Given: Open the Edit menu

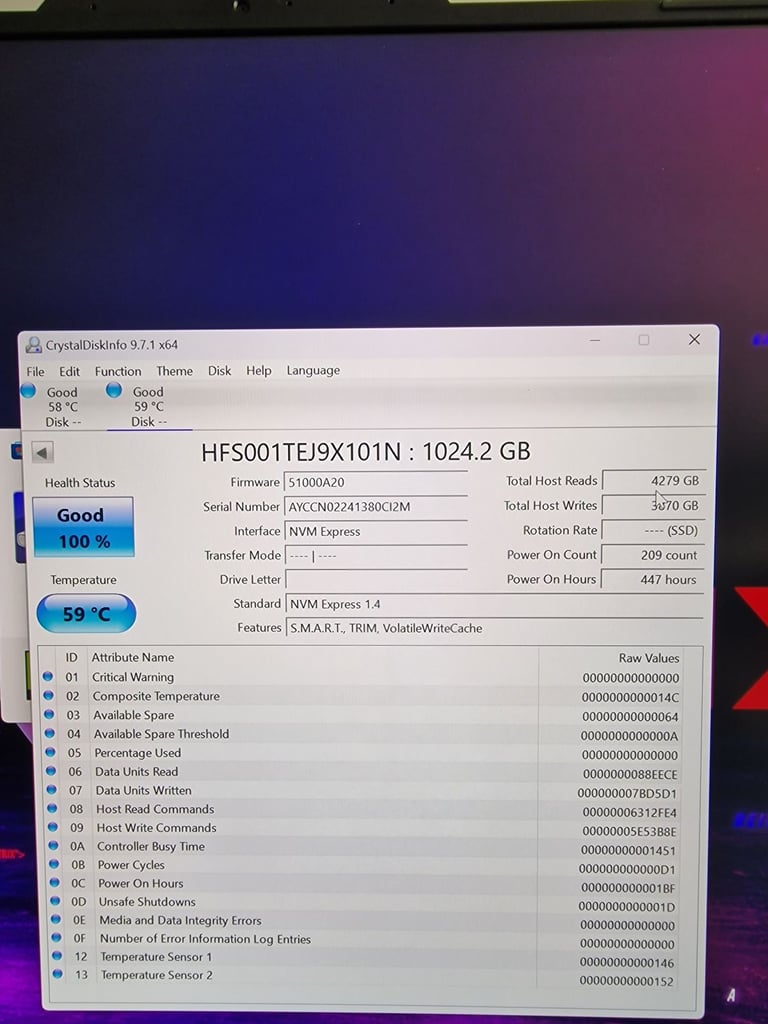Looking at the screenshot, I should click(69, 372).
